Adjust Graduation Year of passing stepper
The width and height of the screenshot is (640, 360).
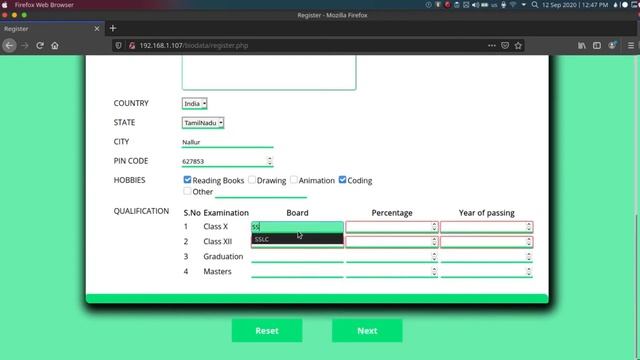(x=529, y=257)
